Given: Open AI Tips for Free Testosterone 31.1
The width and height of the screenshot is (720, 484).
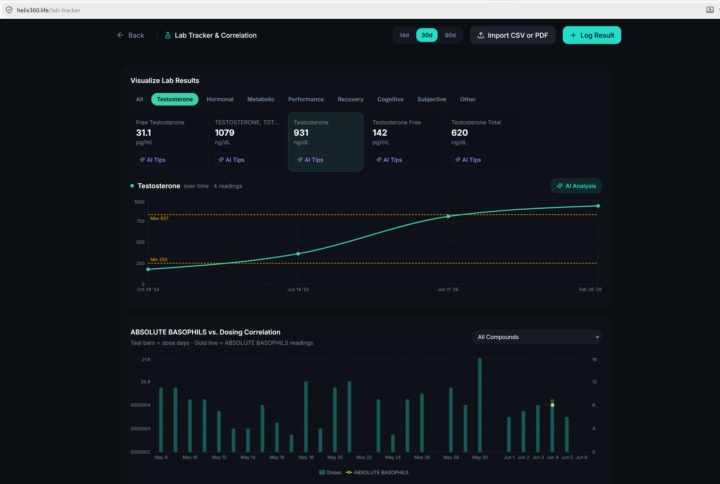Looking at the screenshot, I should pos(153,160).
